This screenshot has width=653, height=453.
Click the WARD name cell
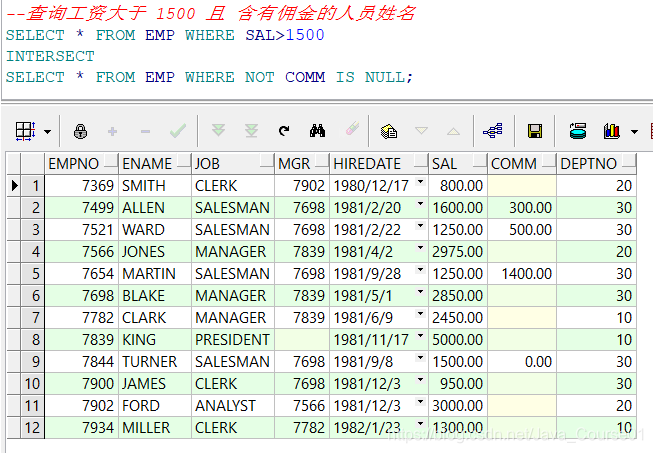(155, 230)
